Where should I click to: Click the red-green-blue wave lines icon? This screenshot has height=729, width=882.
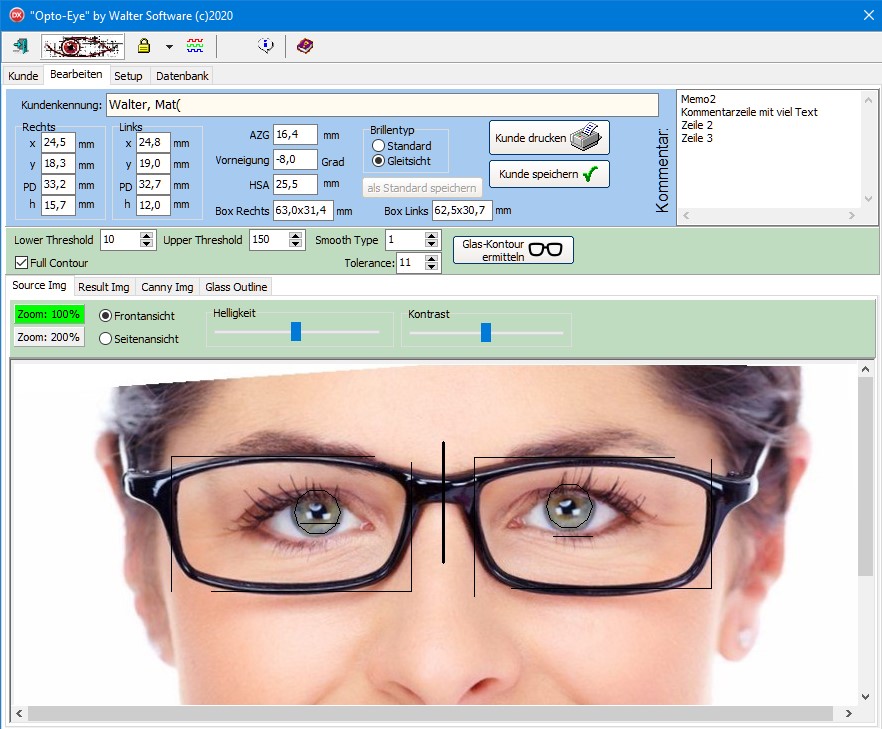click(x=195, y=46)
